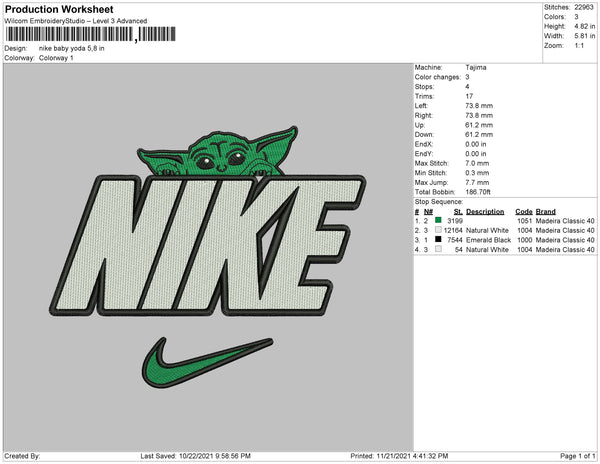Click the Baby Yoda head in the design preview
The image size is (600, 464).
[218, 152]
